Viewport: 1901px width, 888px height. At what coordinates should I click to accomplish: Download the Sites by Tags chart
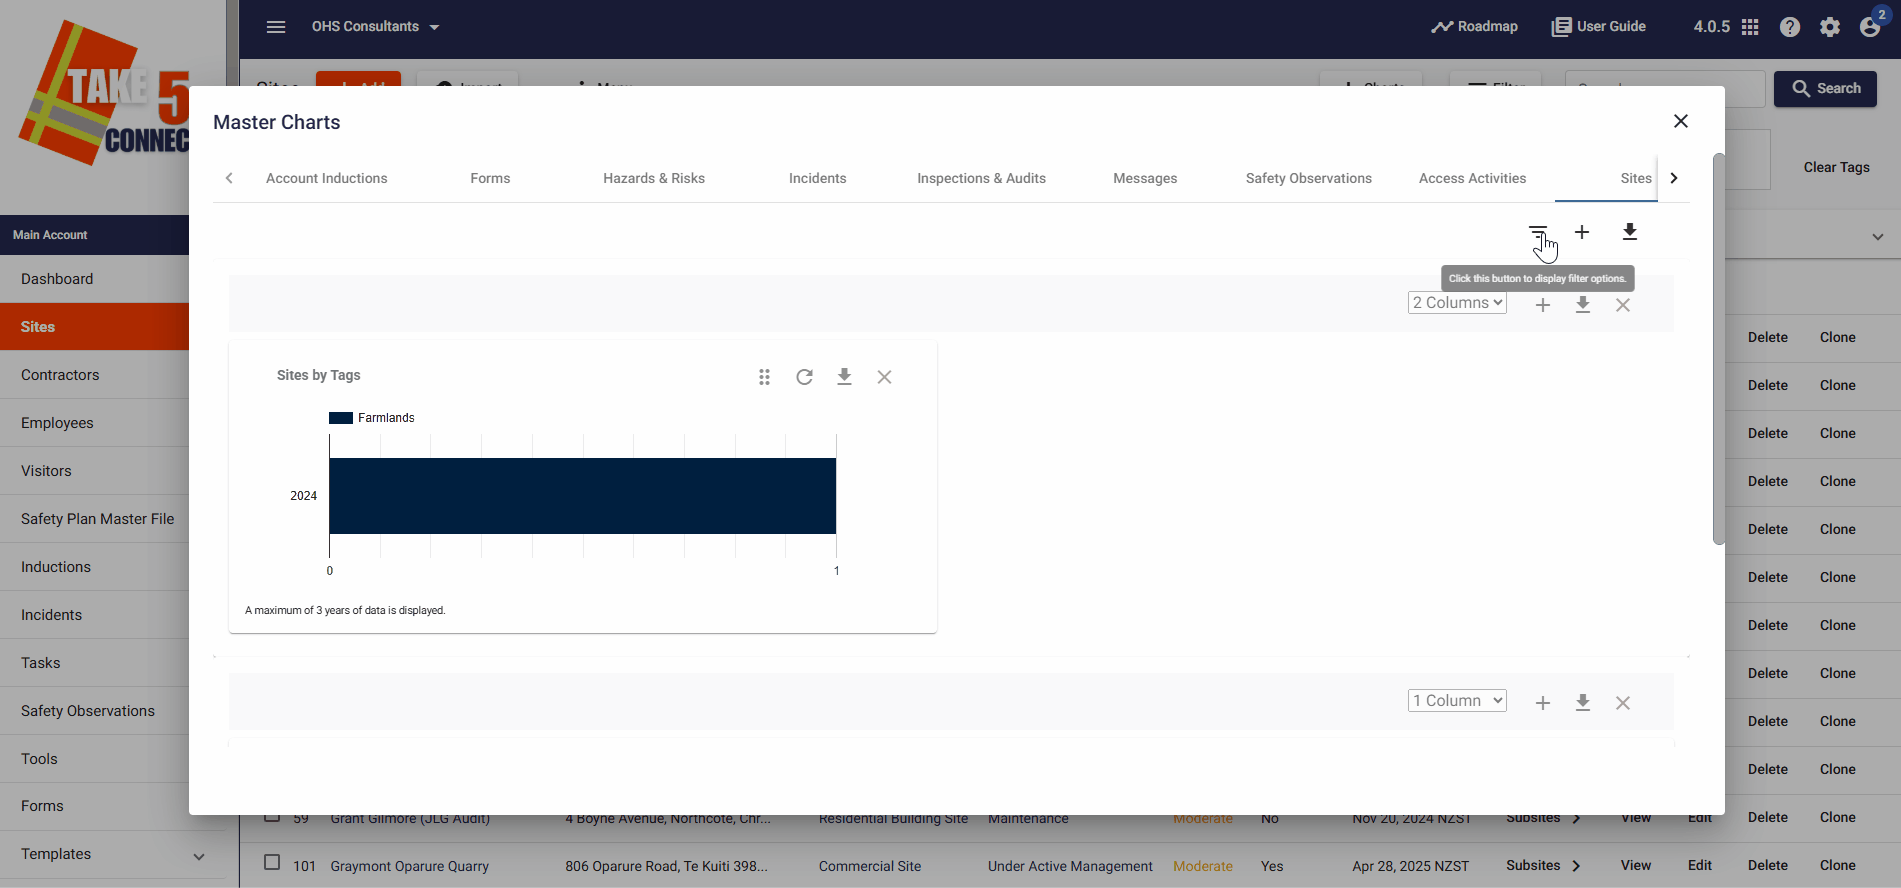[x=844, y=377]
